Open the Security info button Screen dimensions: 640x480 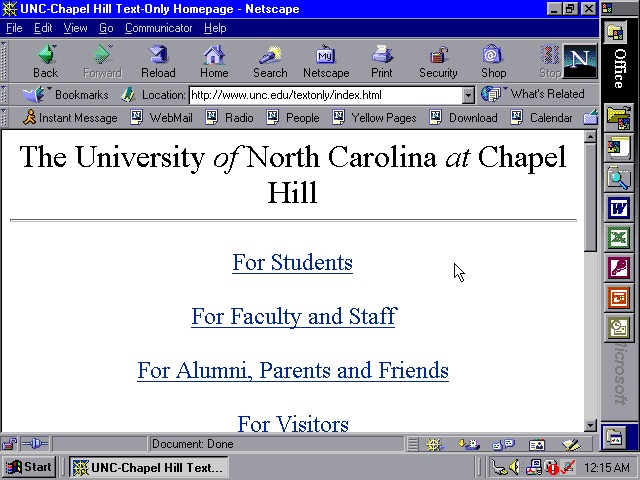tap(438, 61)
